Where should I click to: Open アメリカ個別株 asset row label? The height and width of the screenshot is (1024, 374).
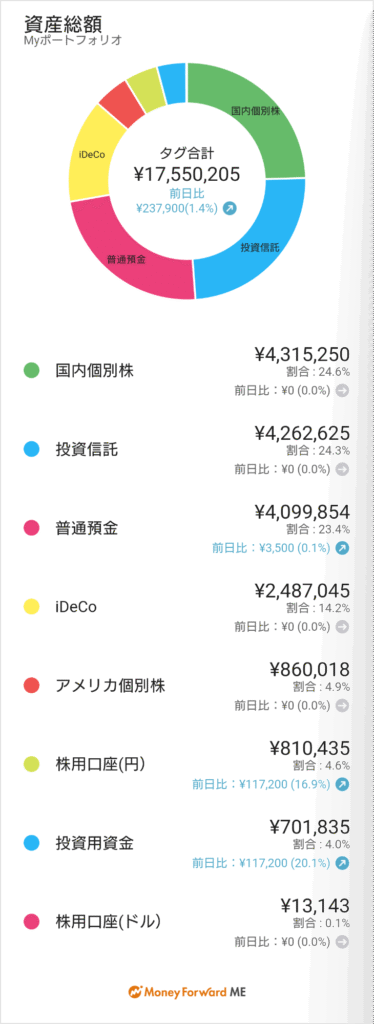[x=110, y=686]
